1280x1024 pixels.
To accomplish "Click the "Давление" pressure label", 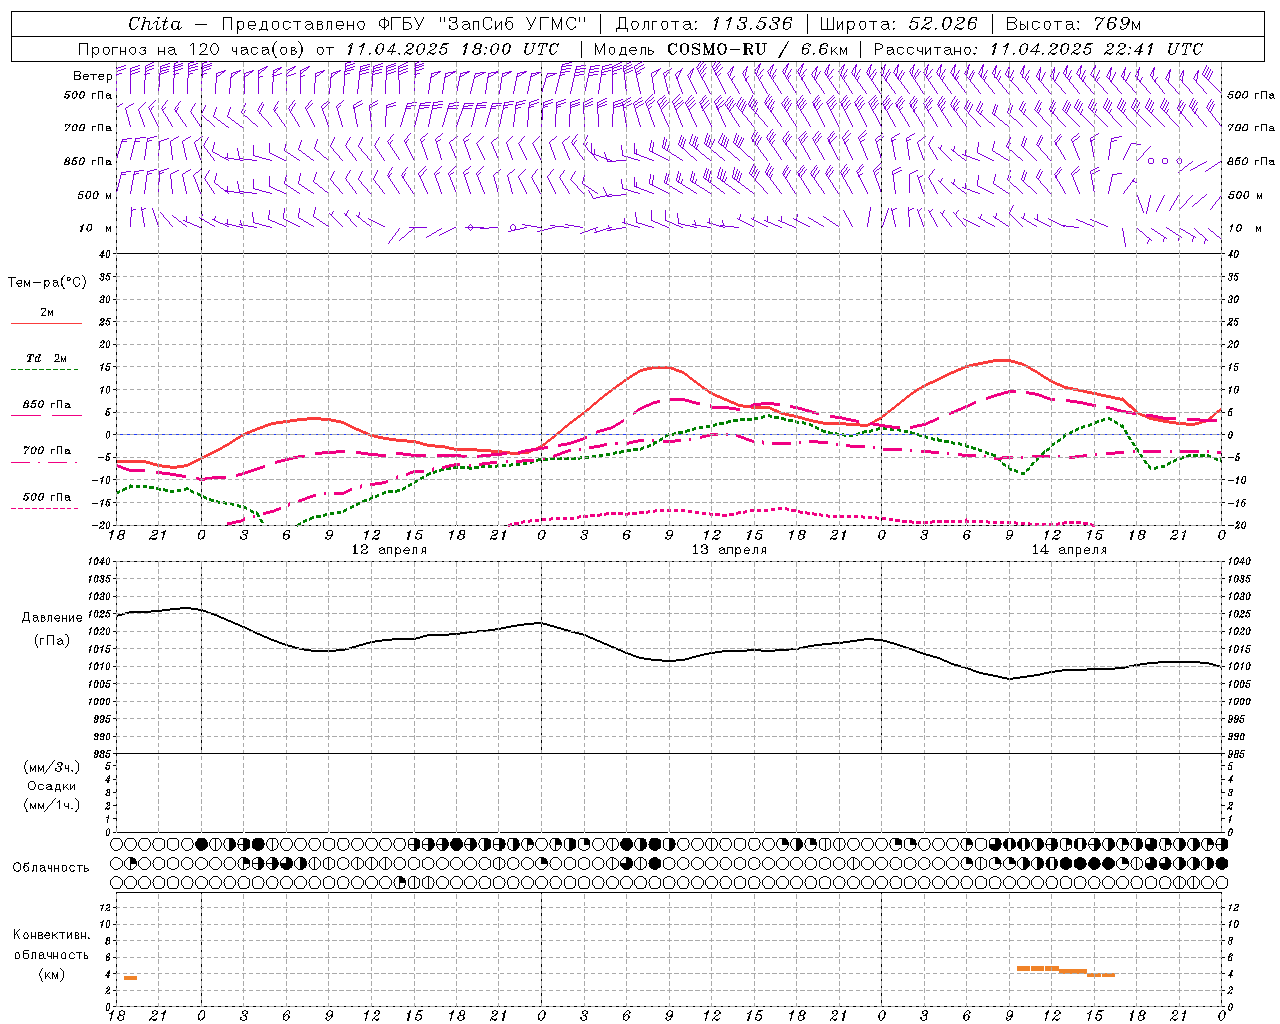I will (52, 618).
